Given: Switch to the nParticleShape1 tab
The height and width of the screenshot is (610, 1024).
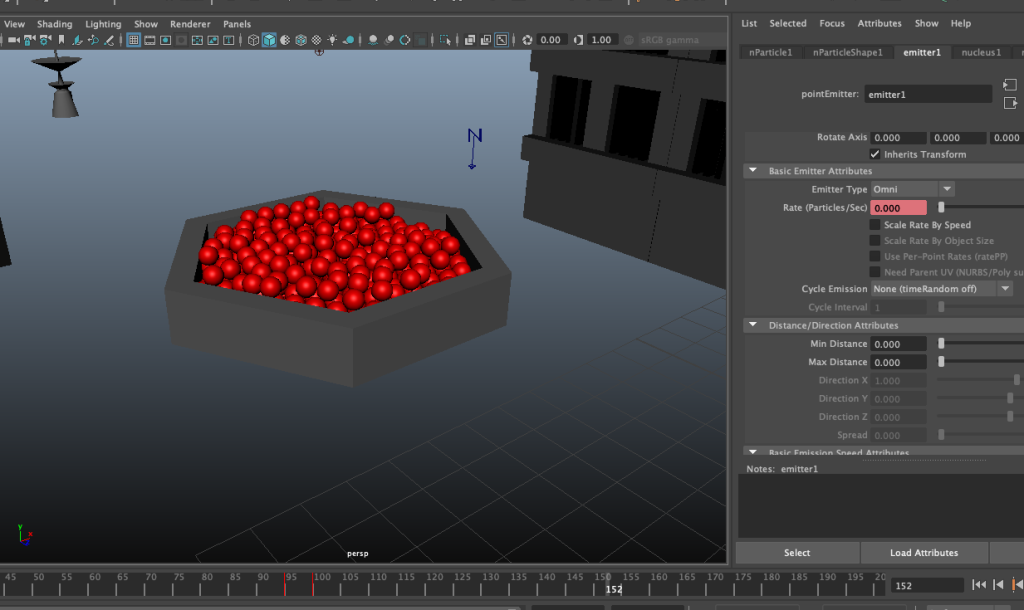Looking at the screenshot, I should click(847, 52).
